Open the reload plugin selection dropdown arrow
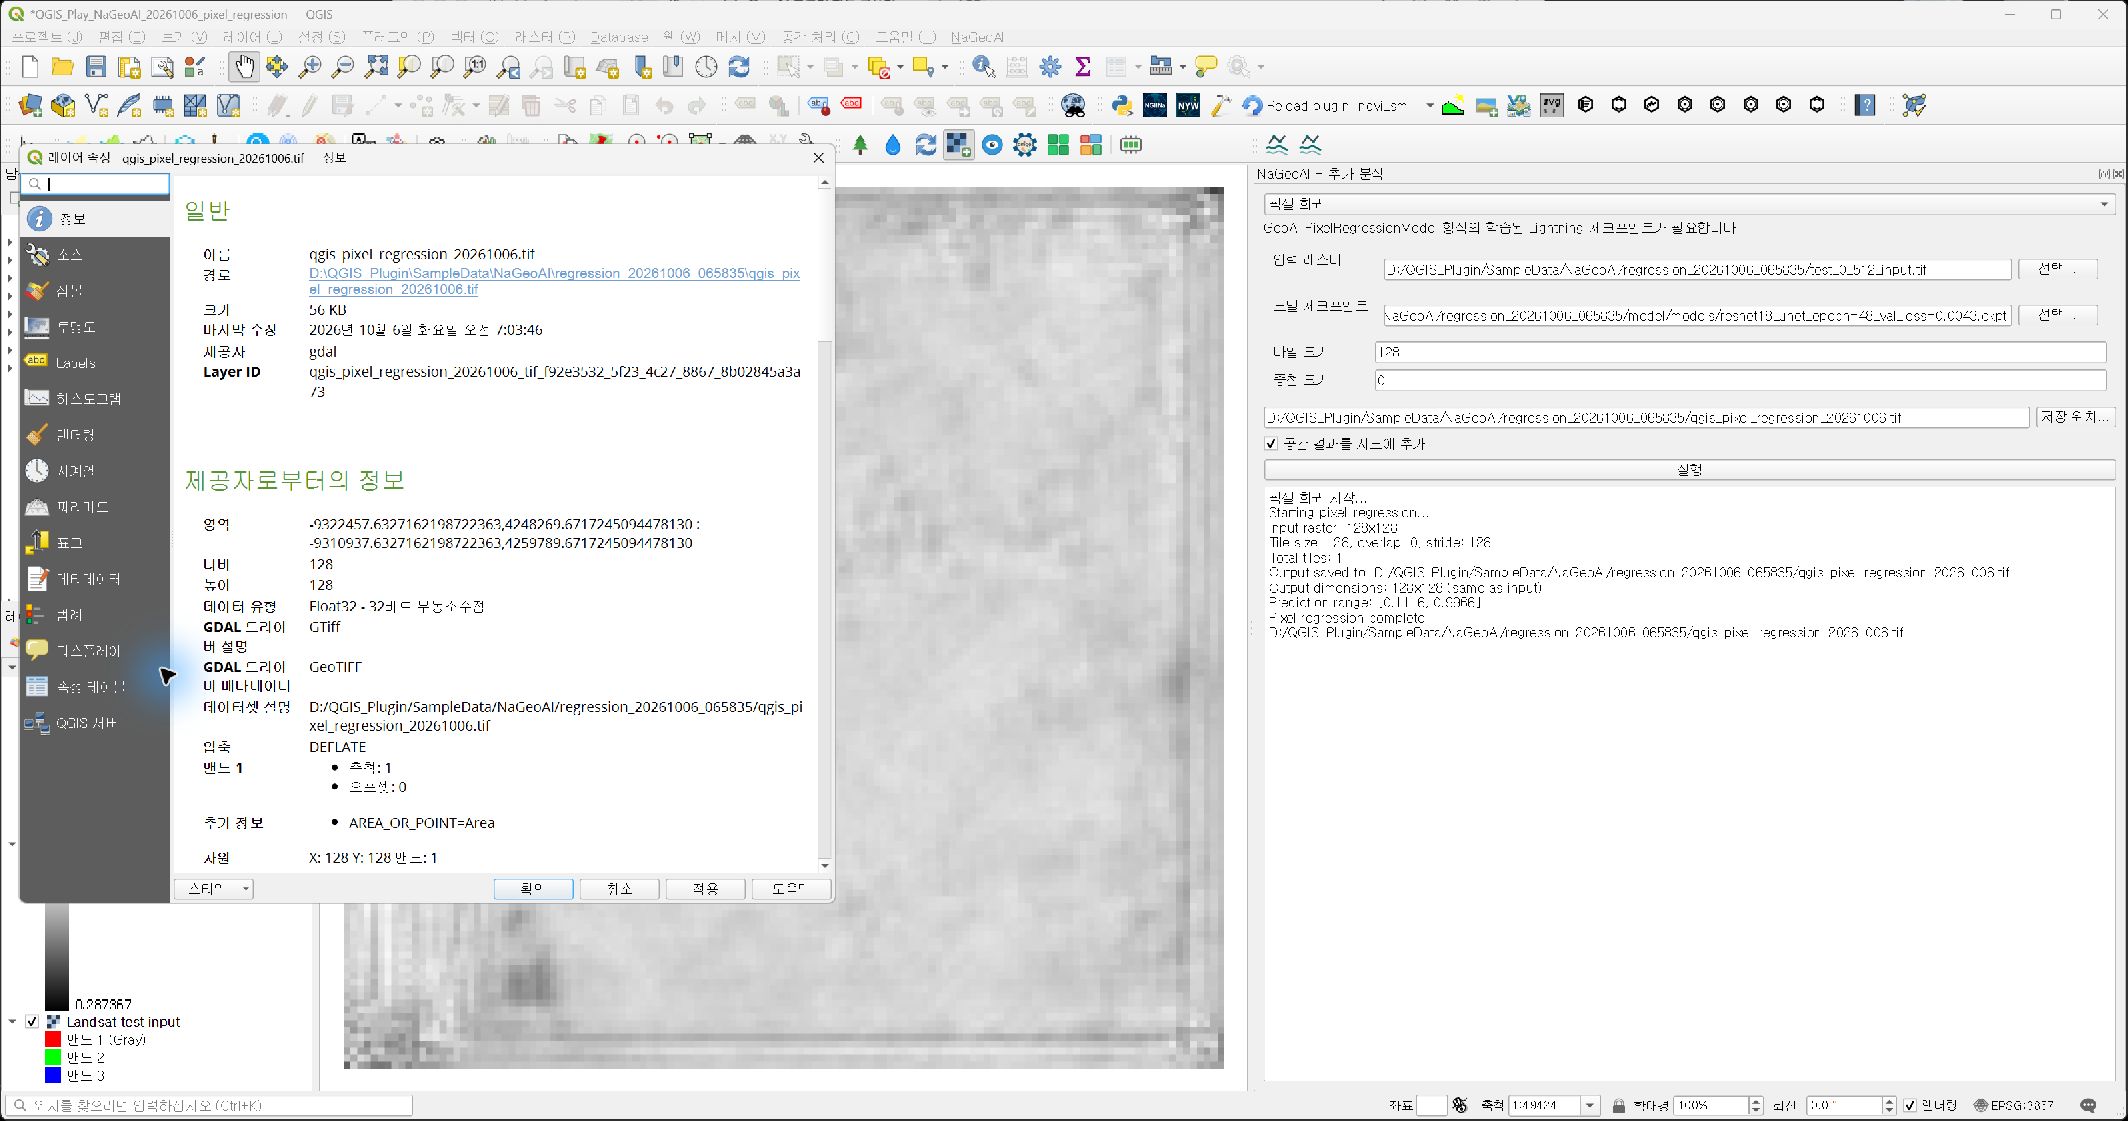The width and height of the screenshot is (2128, 1121). pyautogui.click(x=1430, y=105)
